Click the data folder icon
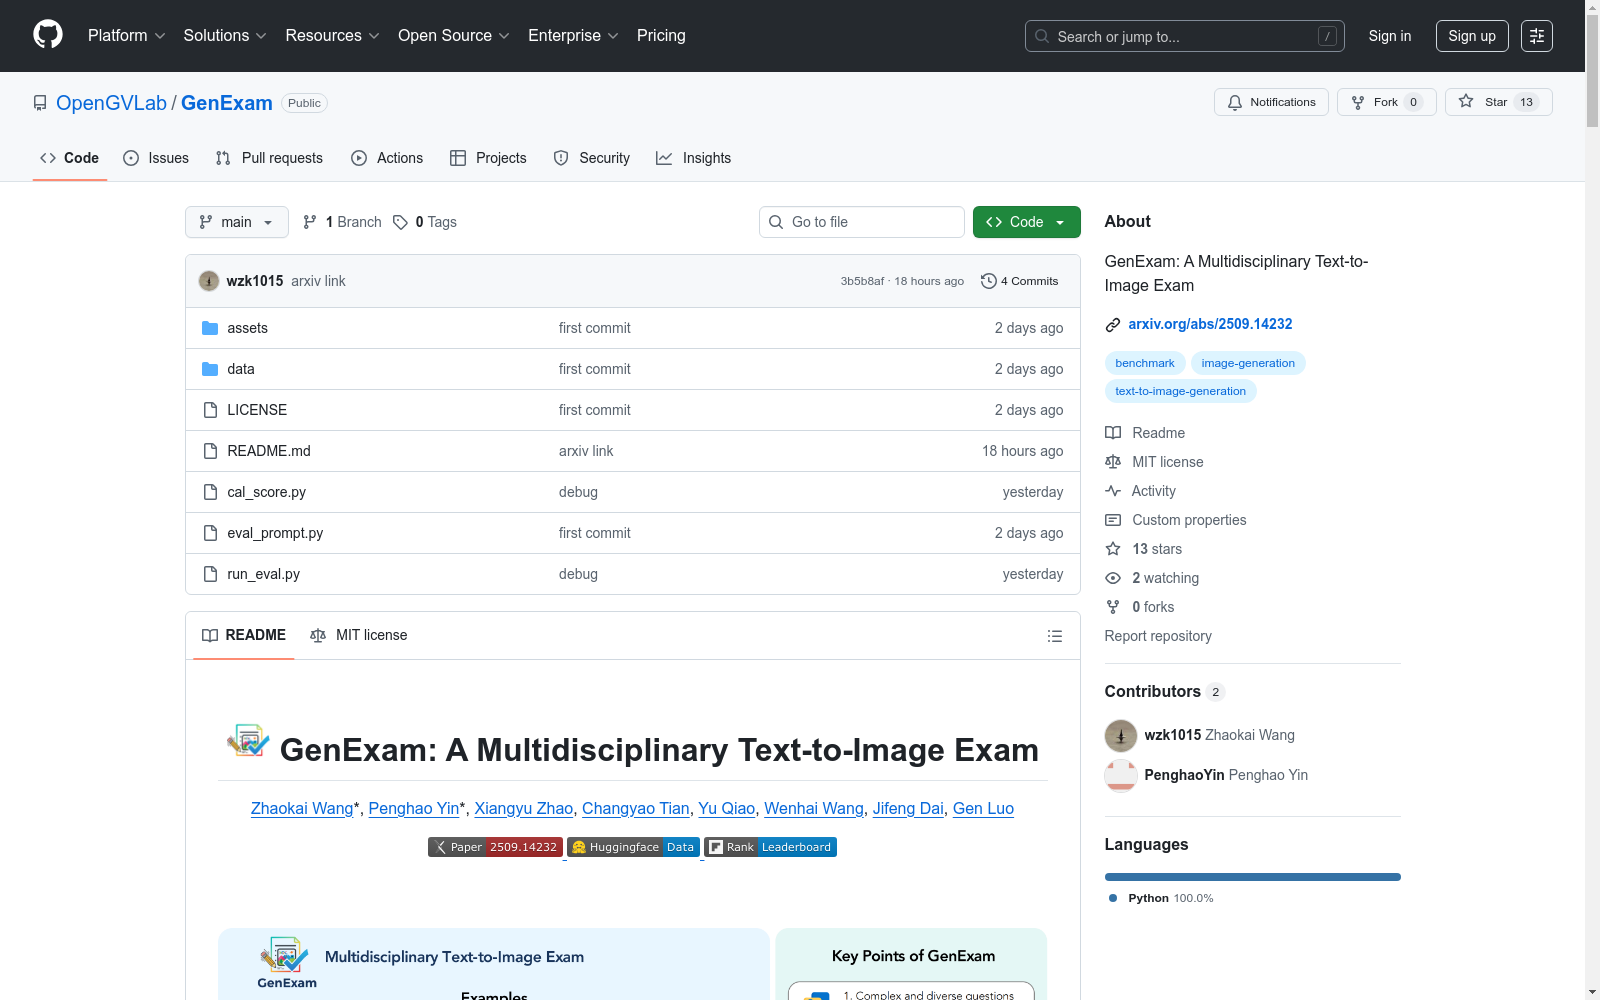Image resolution: width=1600 pixels, height=1000 pixels. coord(210,369)
